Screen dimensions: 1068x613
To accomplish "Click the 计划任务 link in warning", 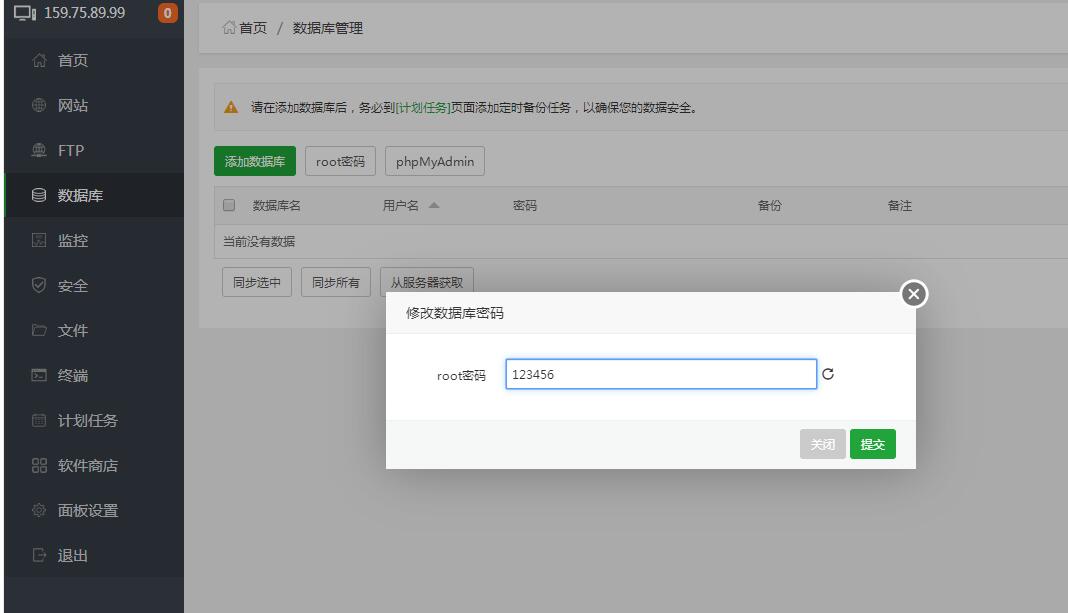I will 423,108.
